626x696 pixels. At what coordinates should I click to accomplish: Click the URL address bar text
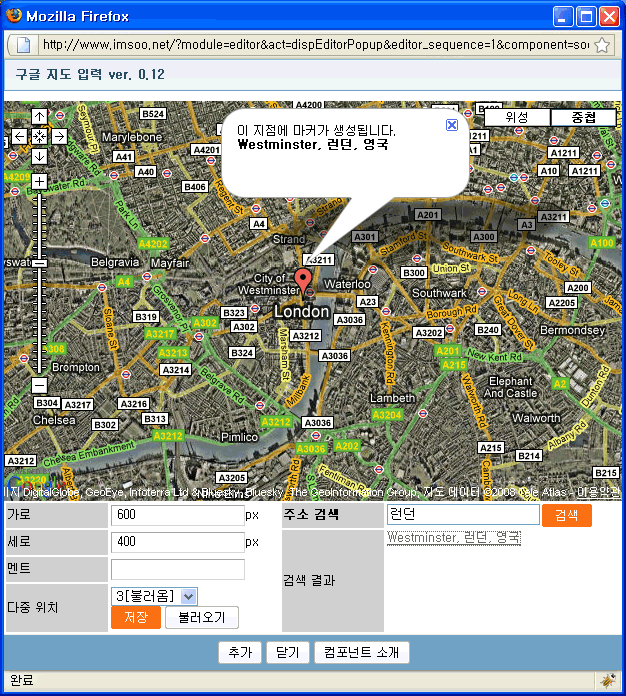coord(316,45)
